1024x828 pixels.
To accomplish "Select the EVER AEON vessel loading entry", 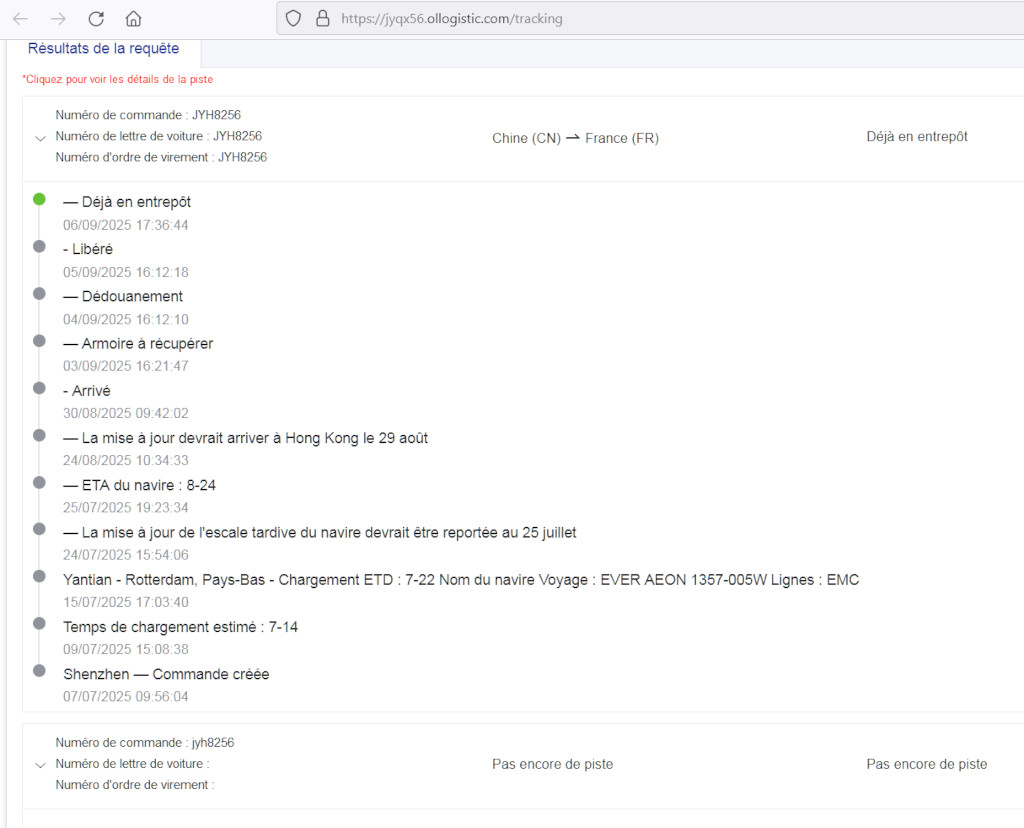I will (x=460, y=580).
